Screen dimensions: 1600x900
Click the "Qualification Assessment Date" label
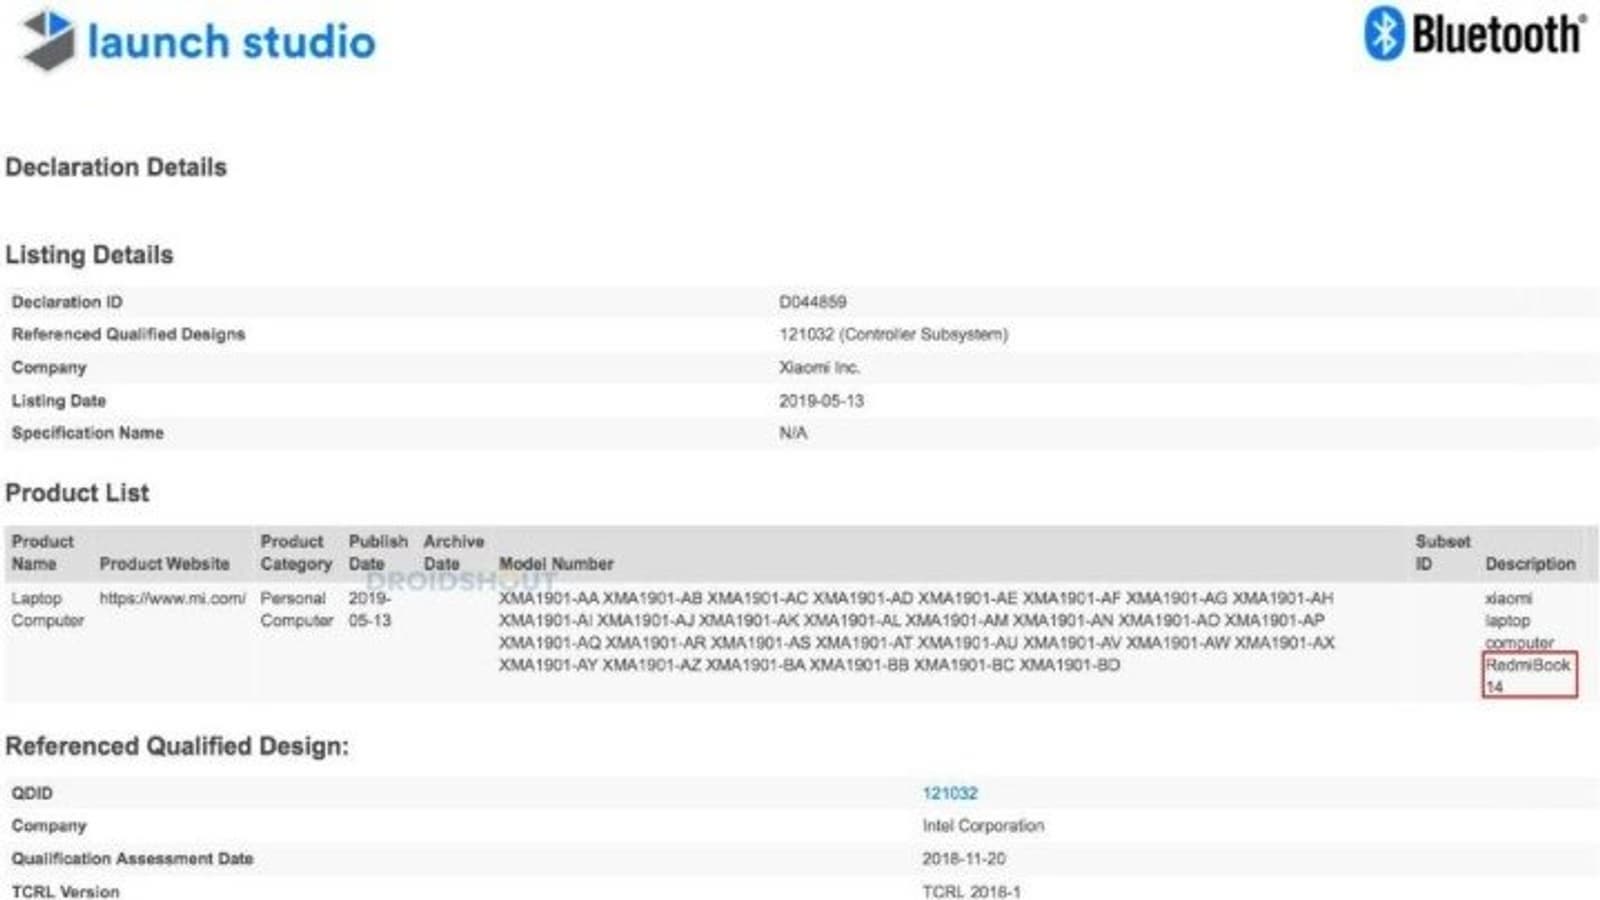click(132, 859)
